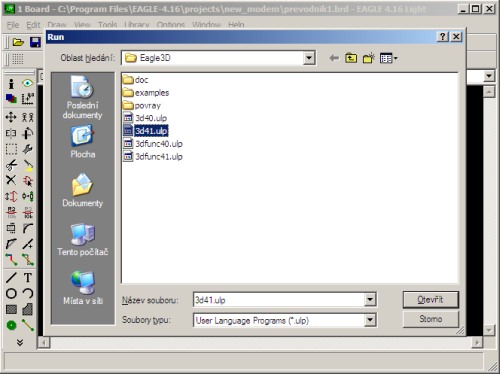Select the Delete X tool

[x=11, y=180]
